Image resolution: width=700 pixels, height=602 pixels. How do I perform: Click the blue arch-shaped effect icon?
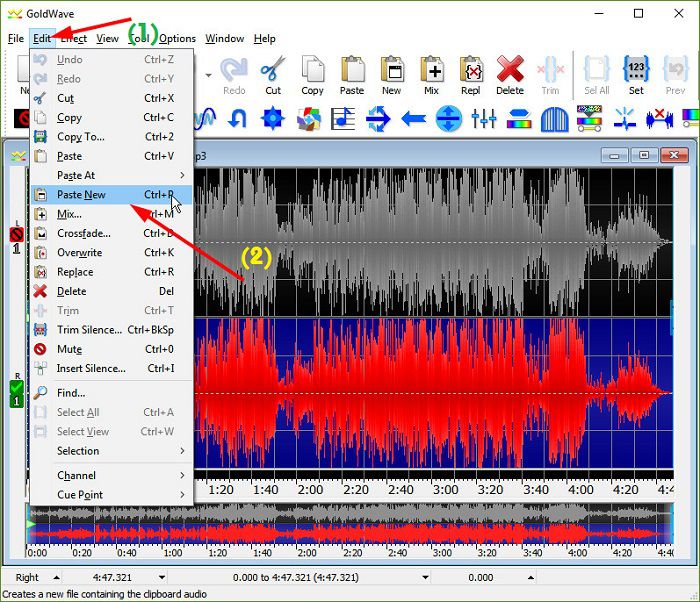(x=554, y=119)
